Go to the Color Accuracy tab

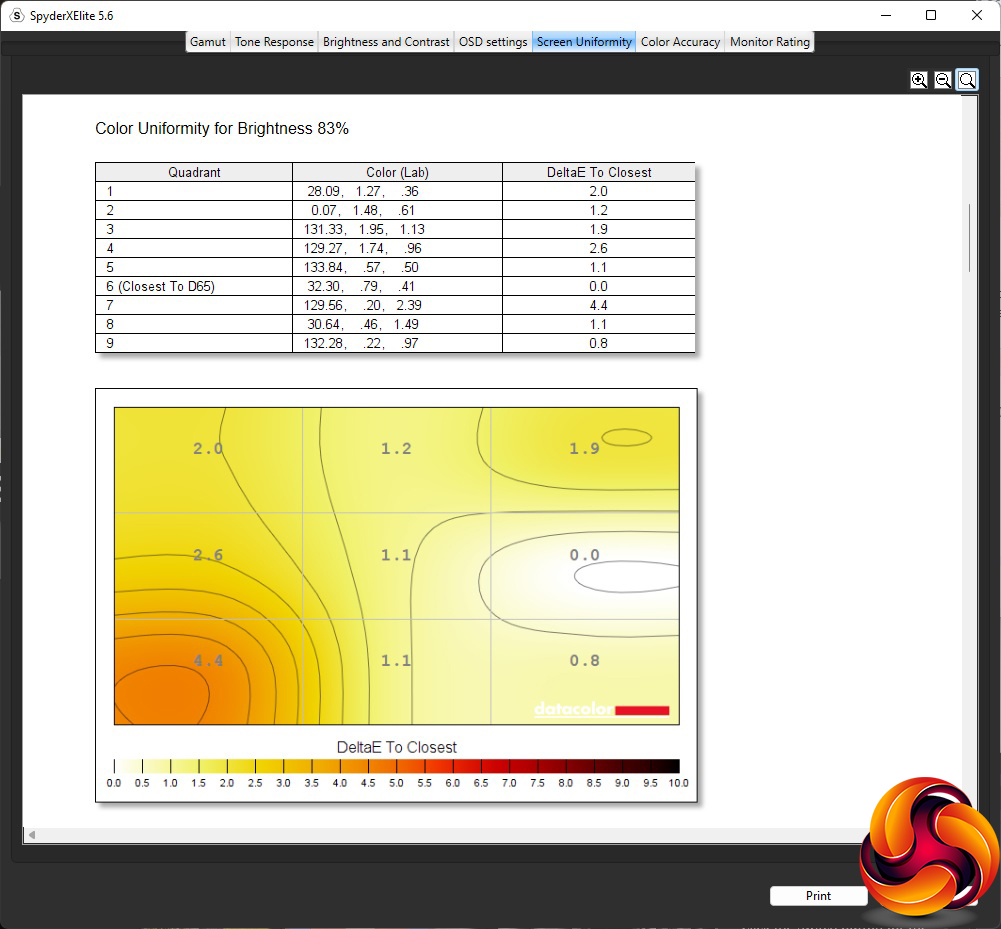coord(680,42)
